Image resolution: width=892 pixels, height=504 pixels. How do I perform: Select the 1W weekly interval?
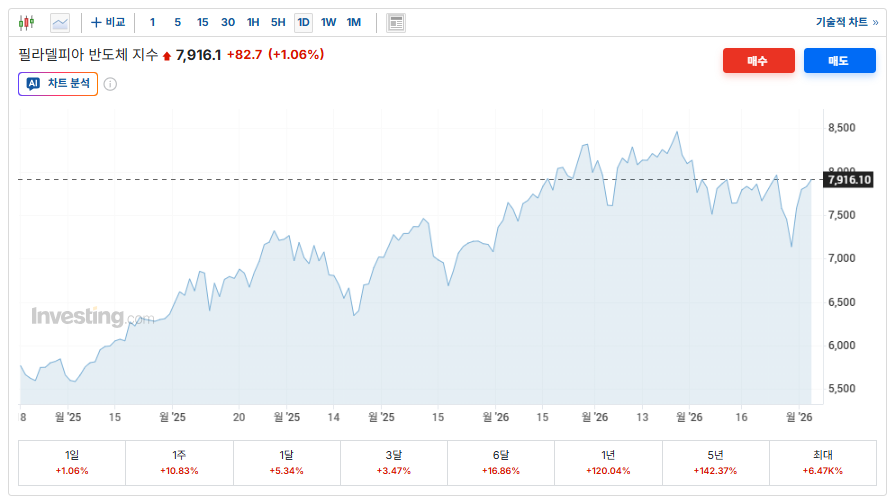click(x=328, y=22)
